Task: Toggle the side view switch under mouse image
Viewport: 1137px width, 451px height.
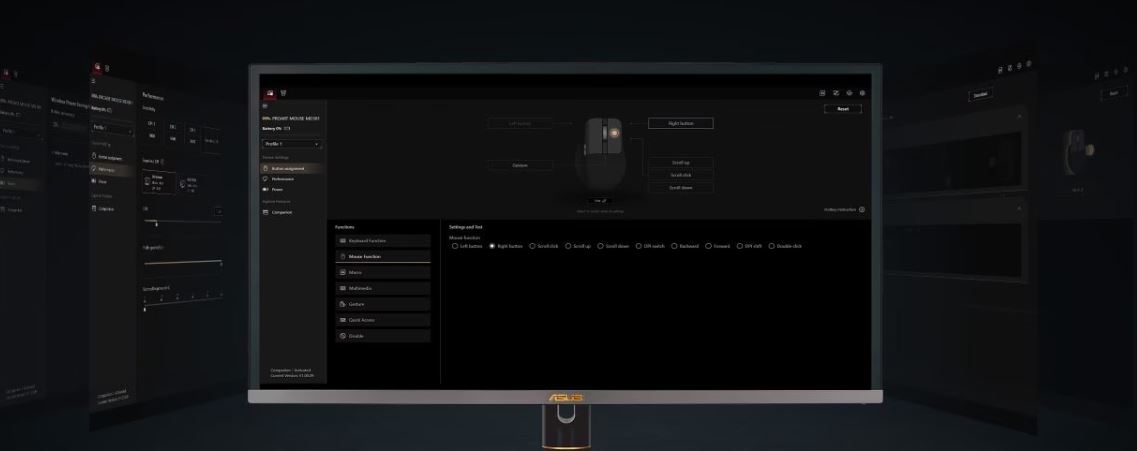Action: click(x=602, y=200)
